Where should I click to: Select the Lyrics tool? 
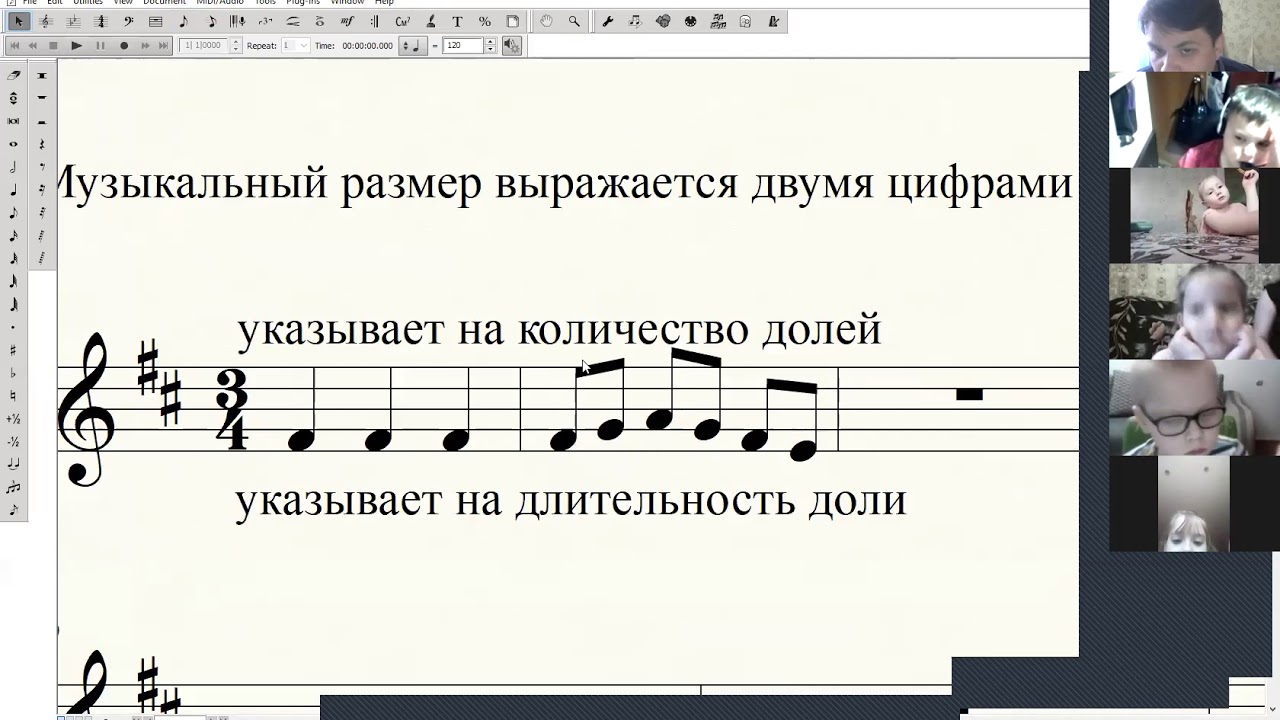tap(430, 21)
